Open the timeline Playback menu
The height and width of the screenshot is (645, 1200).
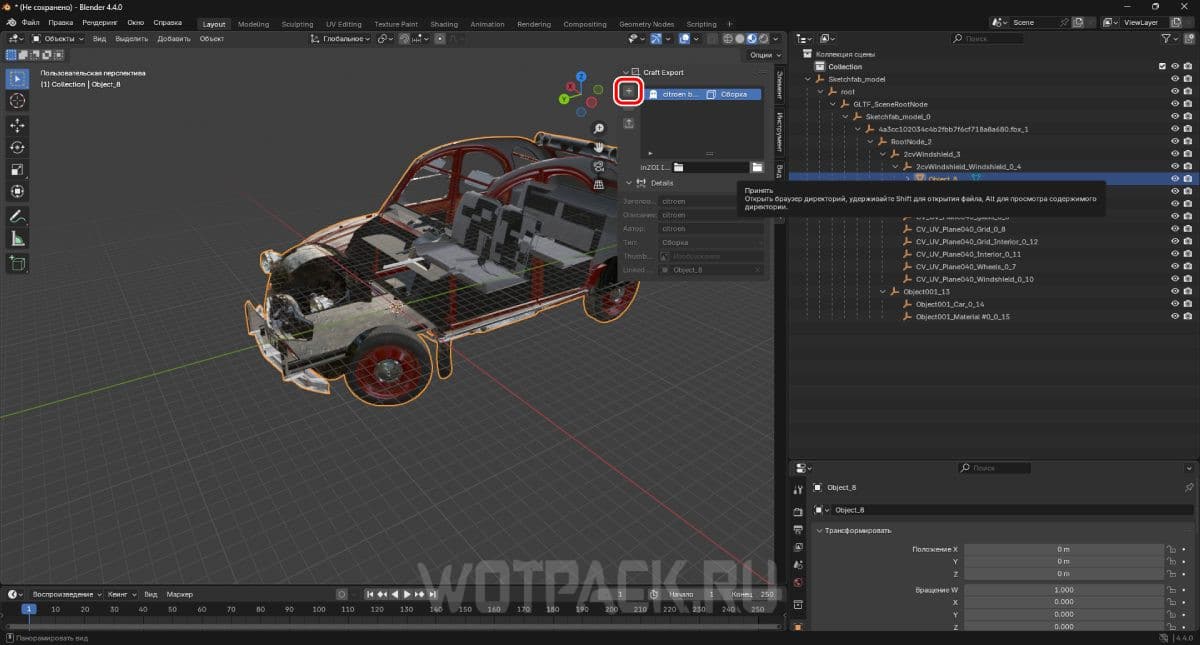66,593
